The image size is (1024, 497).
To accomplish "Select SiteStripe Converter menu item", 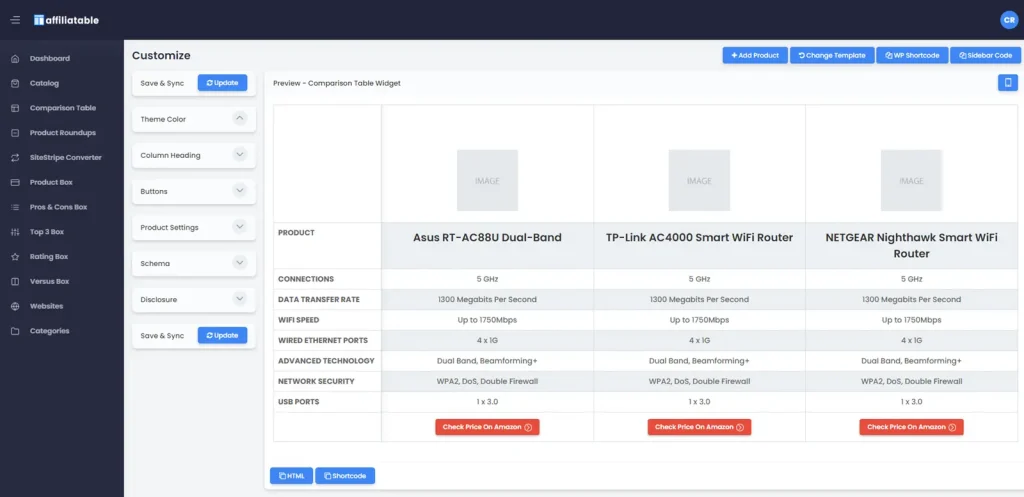I will (x=65, y=158).
